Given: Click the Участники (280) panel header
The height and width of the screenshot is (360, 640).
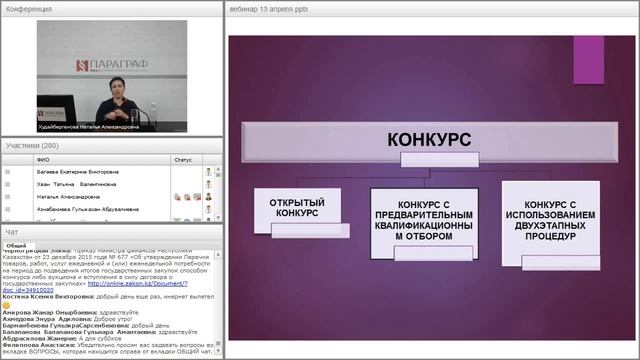Looking at the screenshot, I should pyautogui.click(x=112, y=146).
